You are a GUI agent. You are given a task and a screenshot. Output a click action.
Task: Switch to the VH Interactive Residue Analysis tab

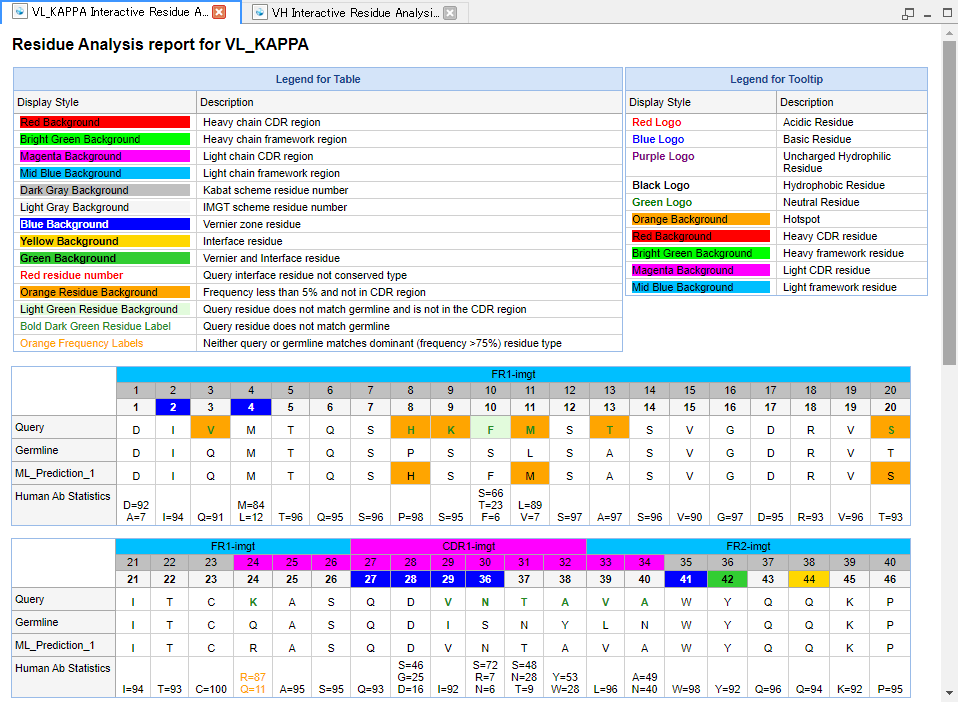pos(354,13)
